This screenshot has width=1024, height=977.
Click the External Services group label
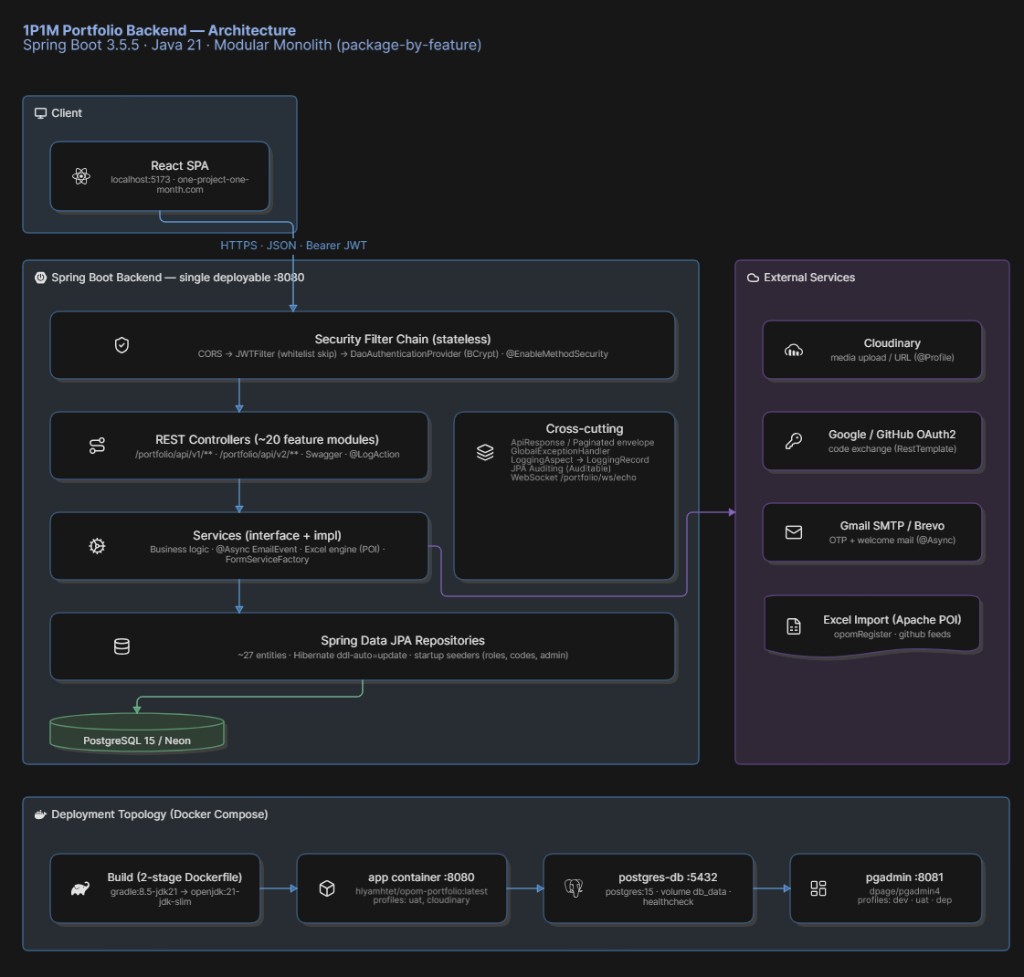pos(809,278)
